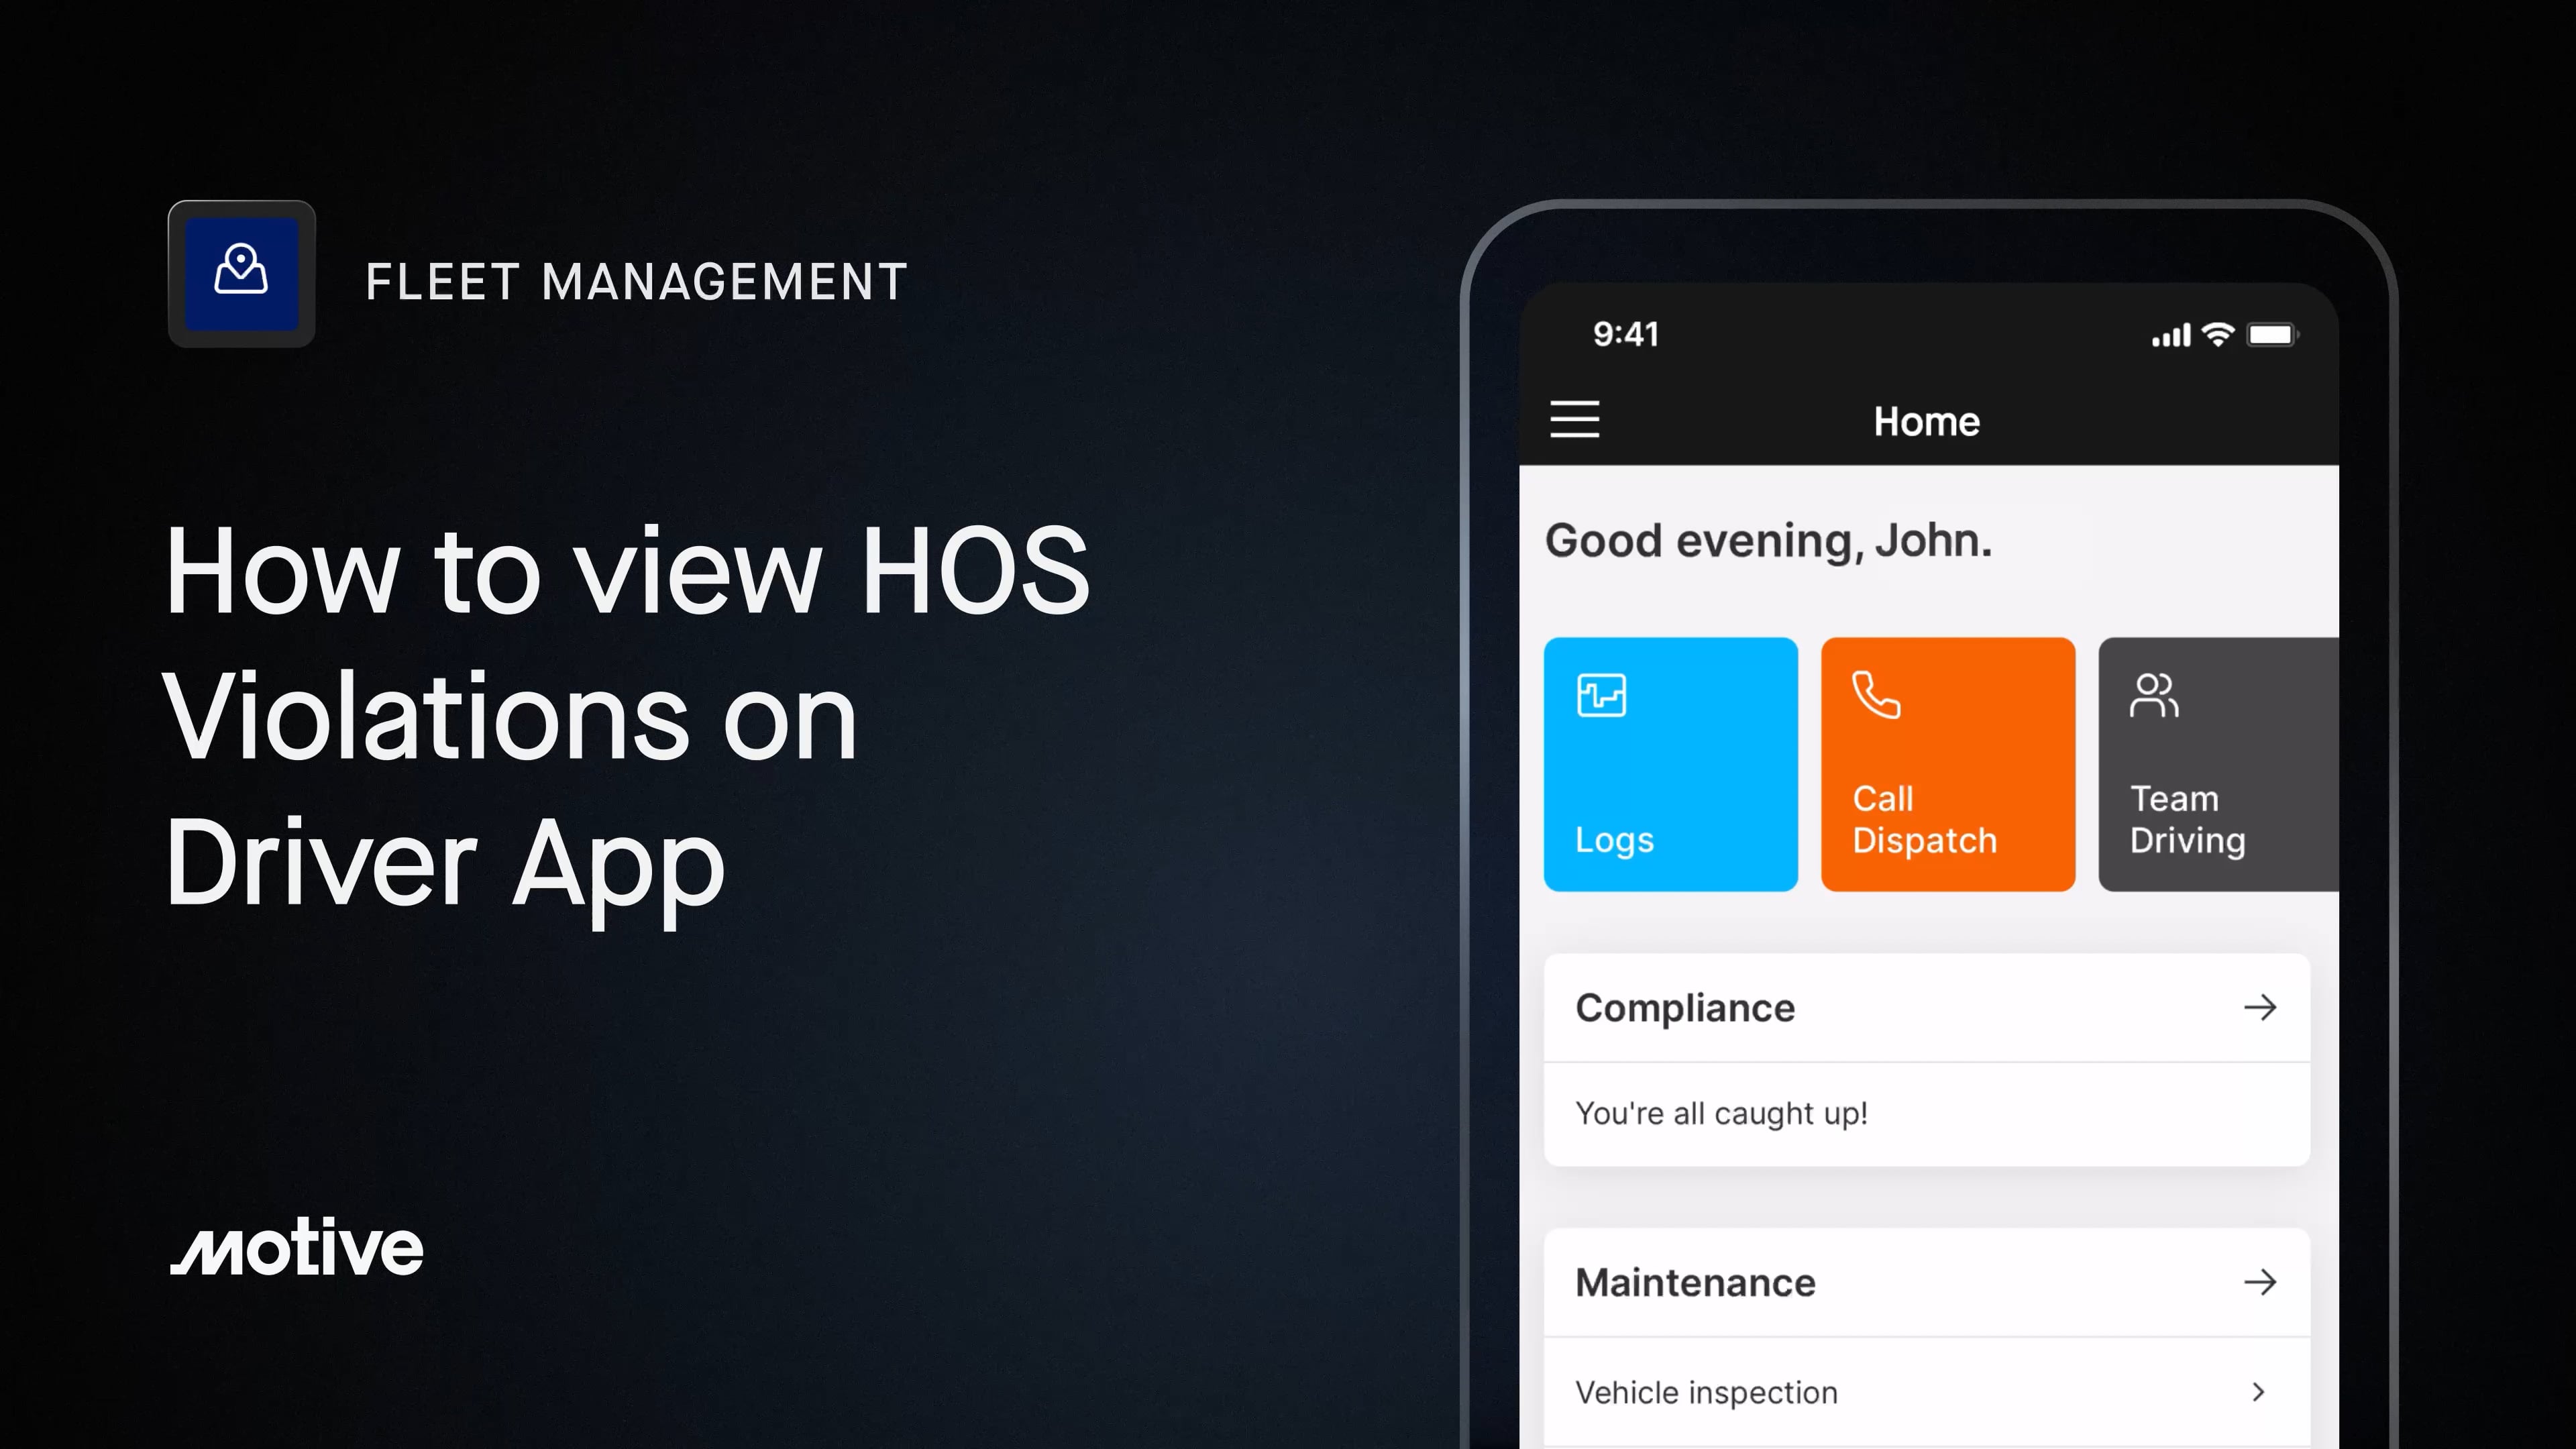Viewport: 2576px width, 1449px height.
Task: Click the Home title in header
Action: tap(1926, 421)
